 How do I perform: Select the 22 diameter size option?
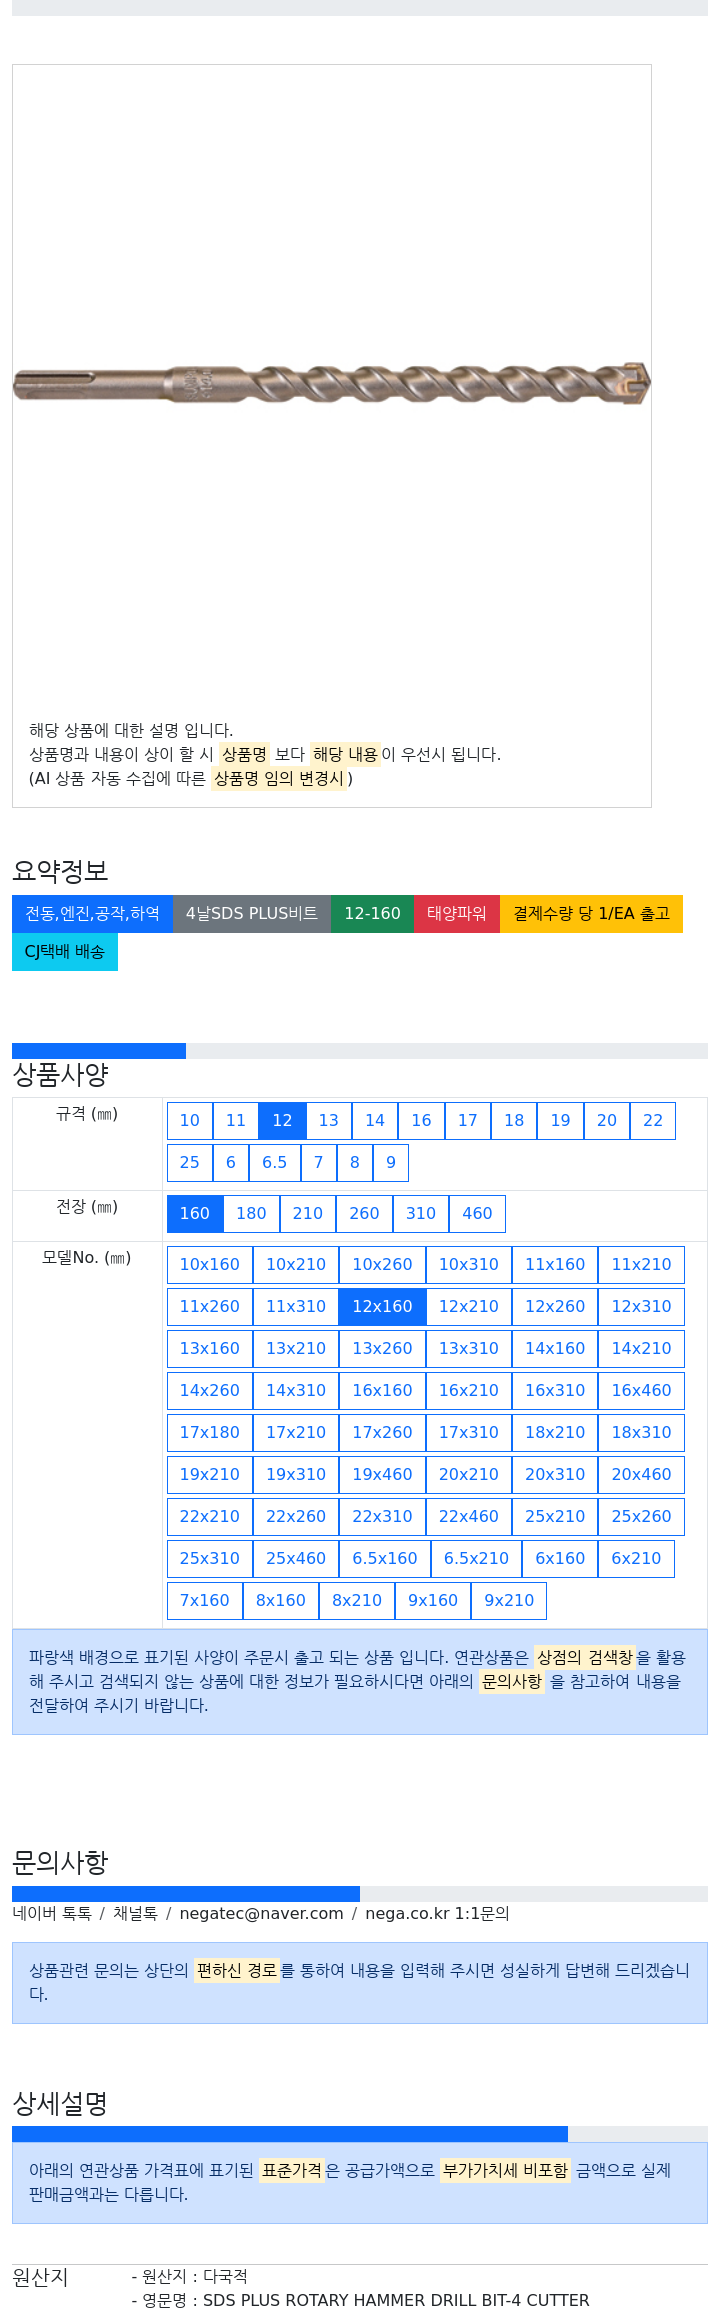[x=653, y=1120]
